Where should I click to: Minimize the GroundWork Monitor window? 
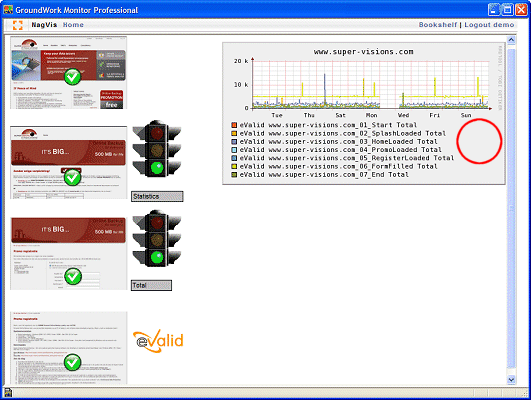pyautogui.click(x=494, y=10)
